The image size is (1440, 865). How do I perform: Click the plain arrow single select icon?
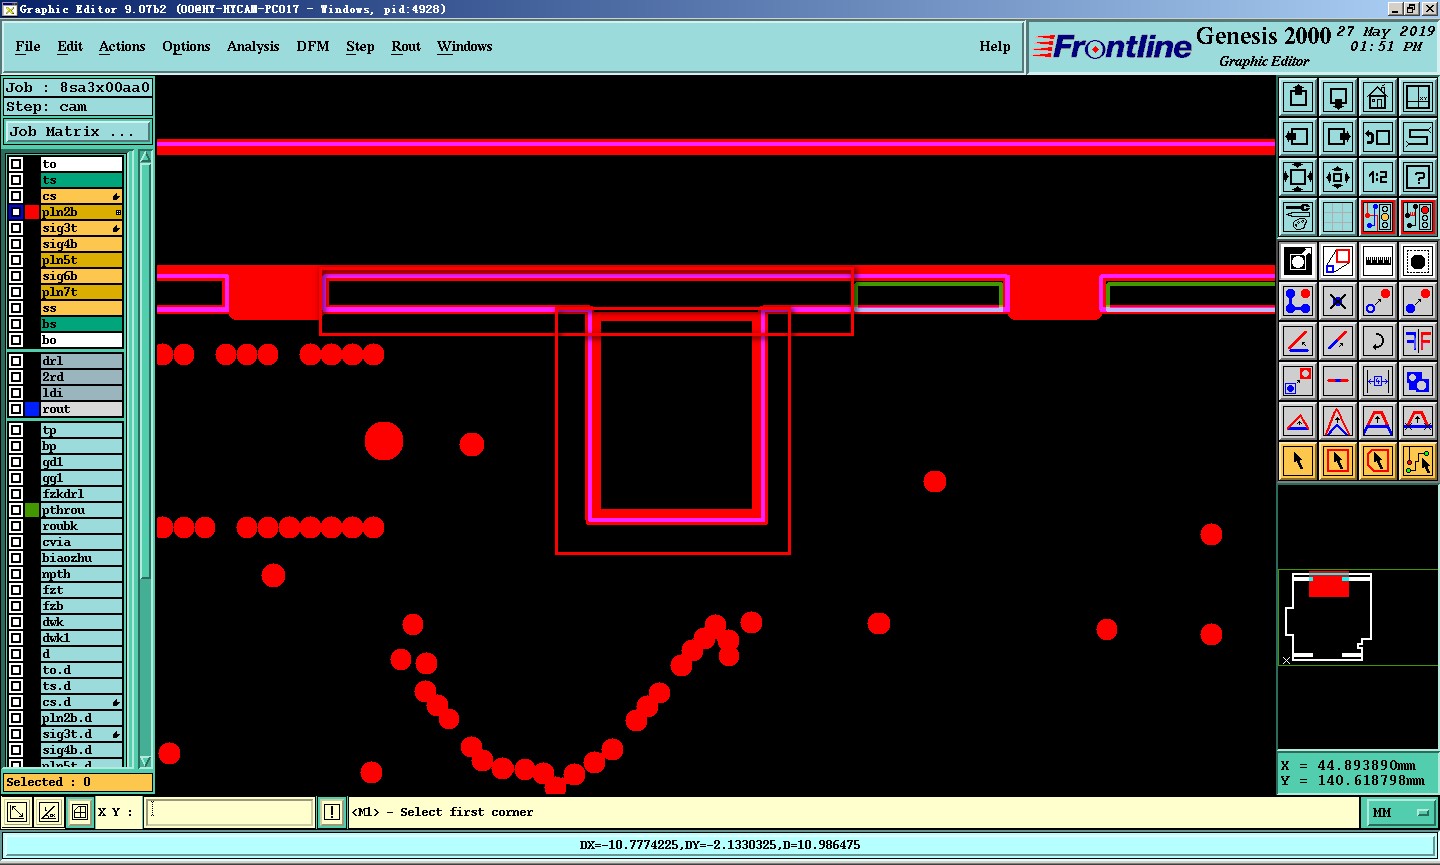click(x=1297, y=461)
